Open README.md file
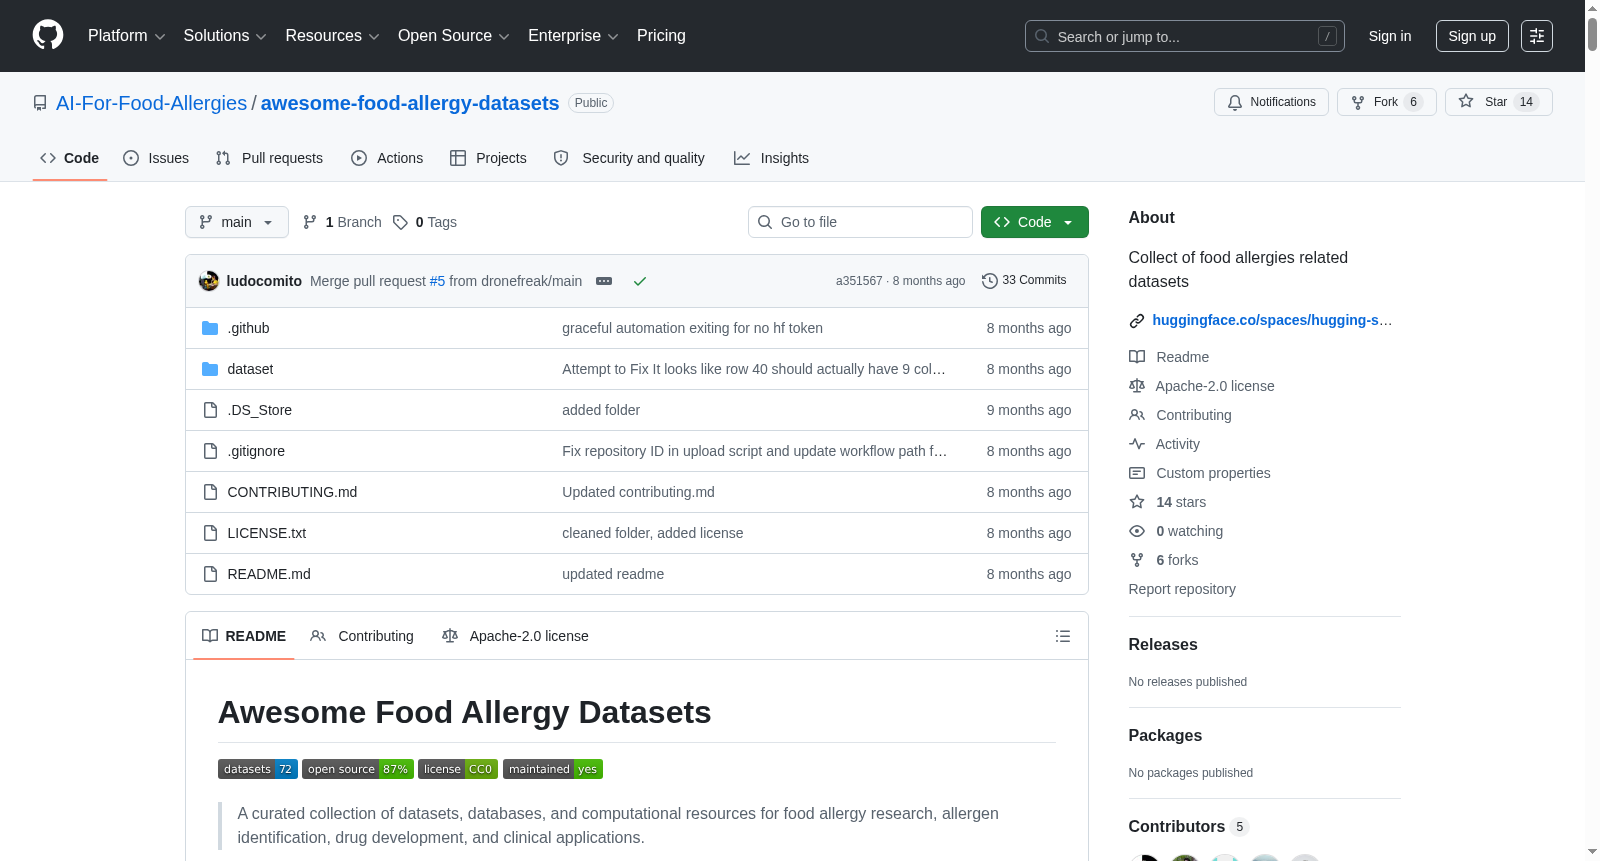The image size is (1600, 861). point(269,574)
